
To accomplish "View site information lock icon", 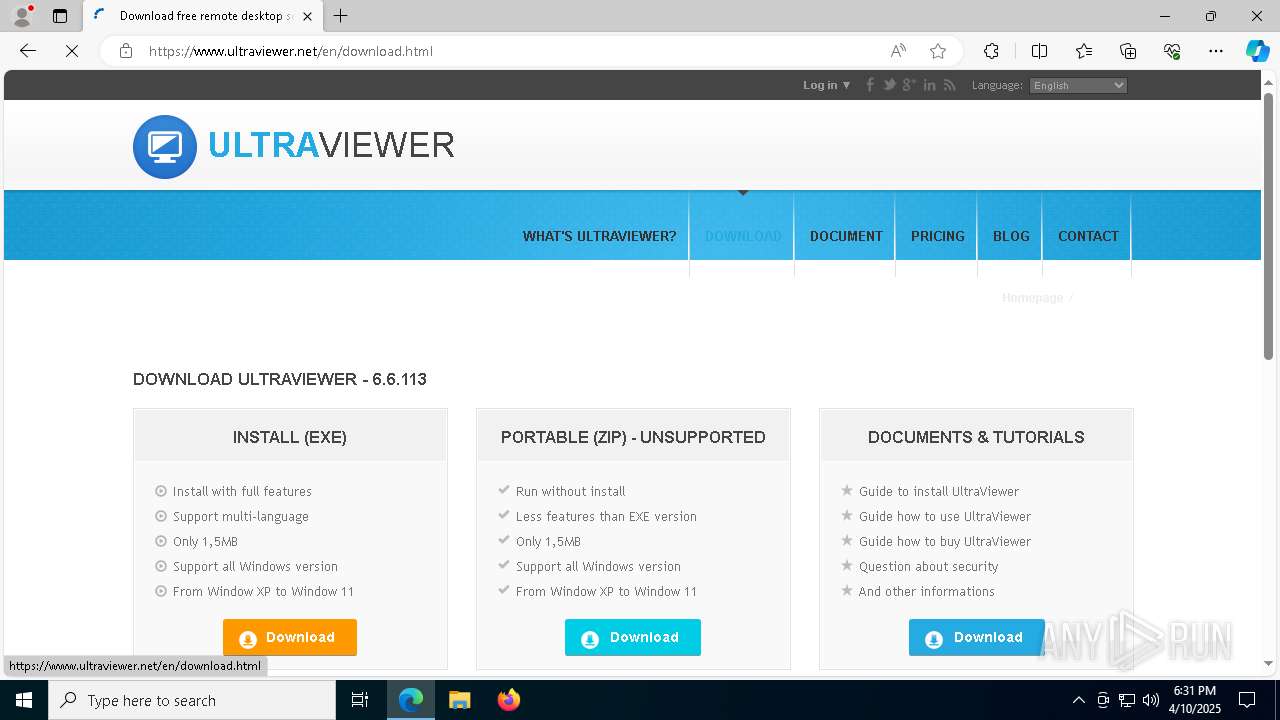I will pos(126,51).
